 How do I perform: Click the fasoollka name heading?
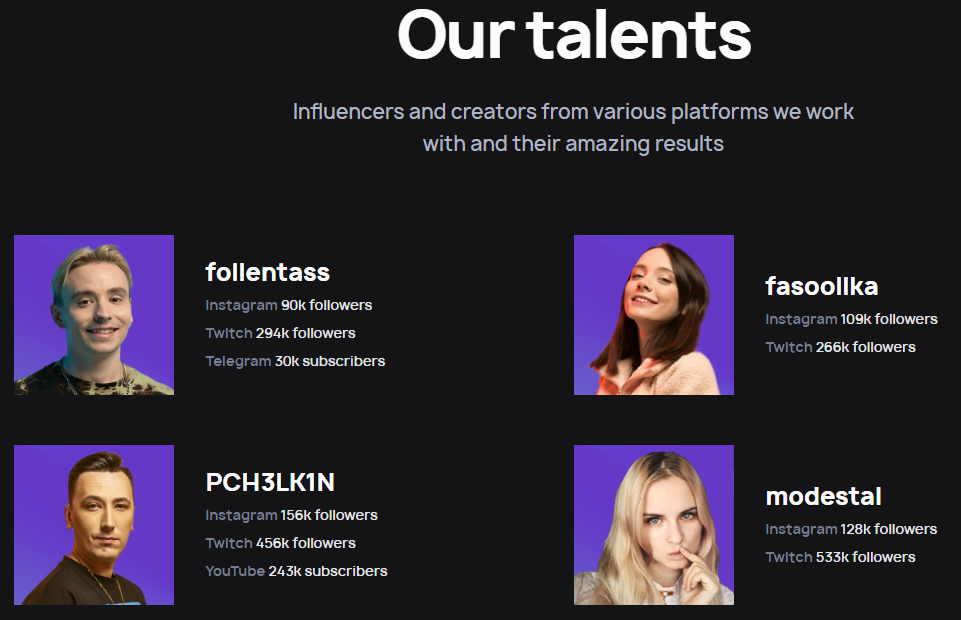click(822, 286)
